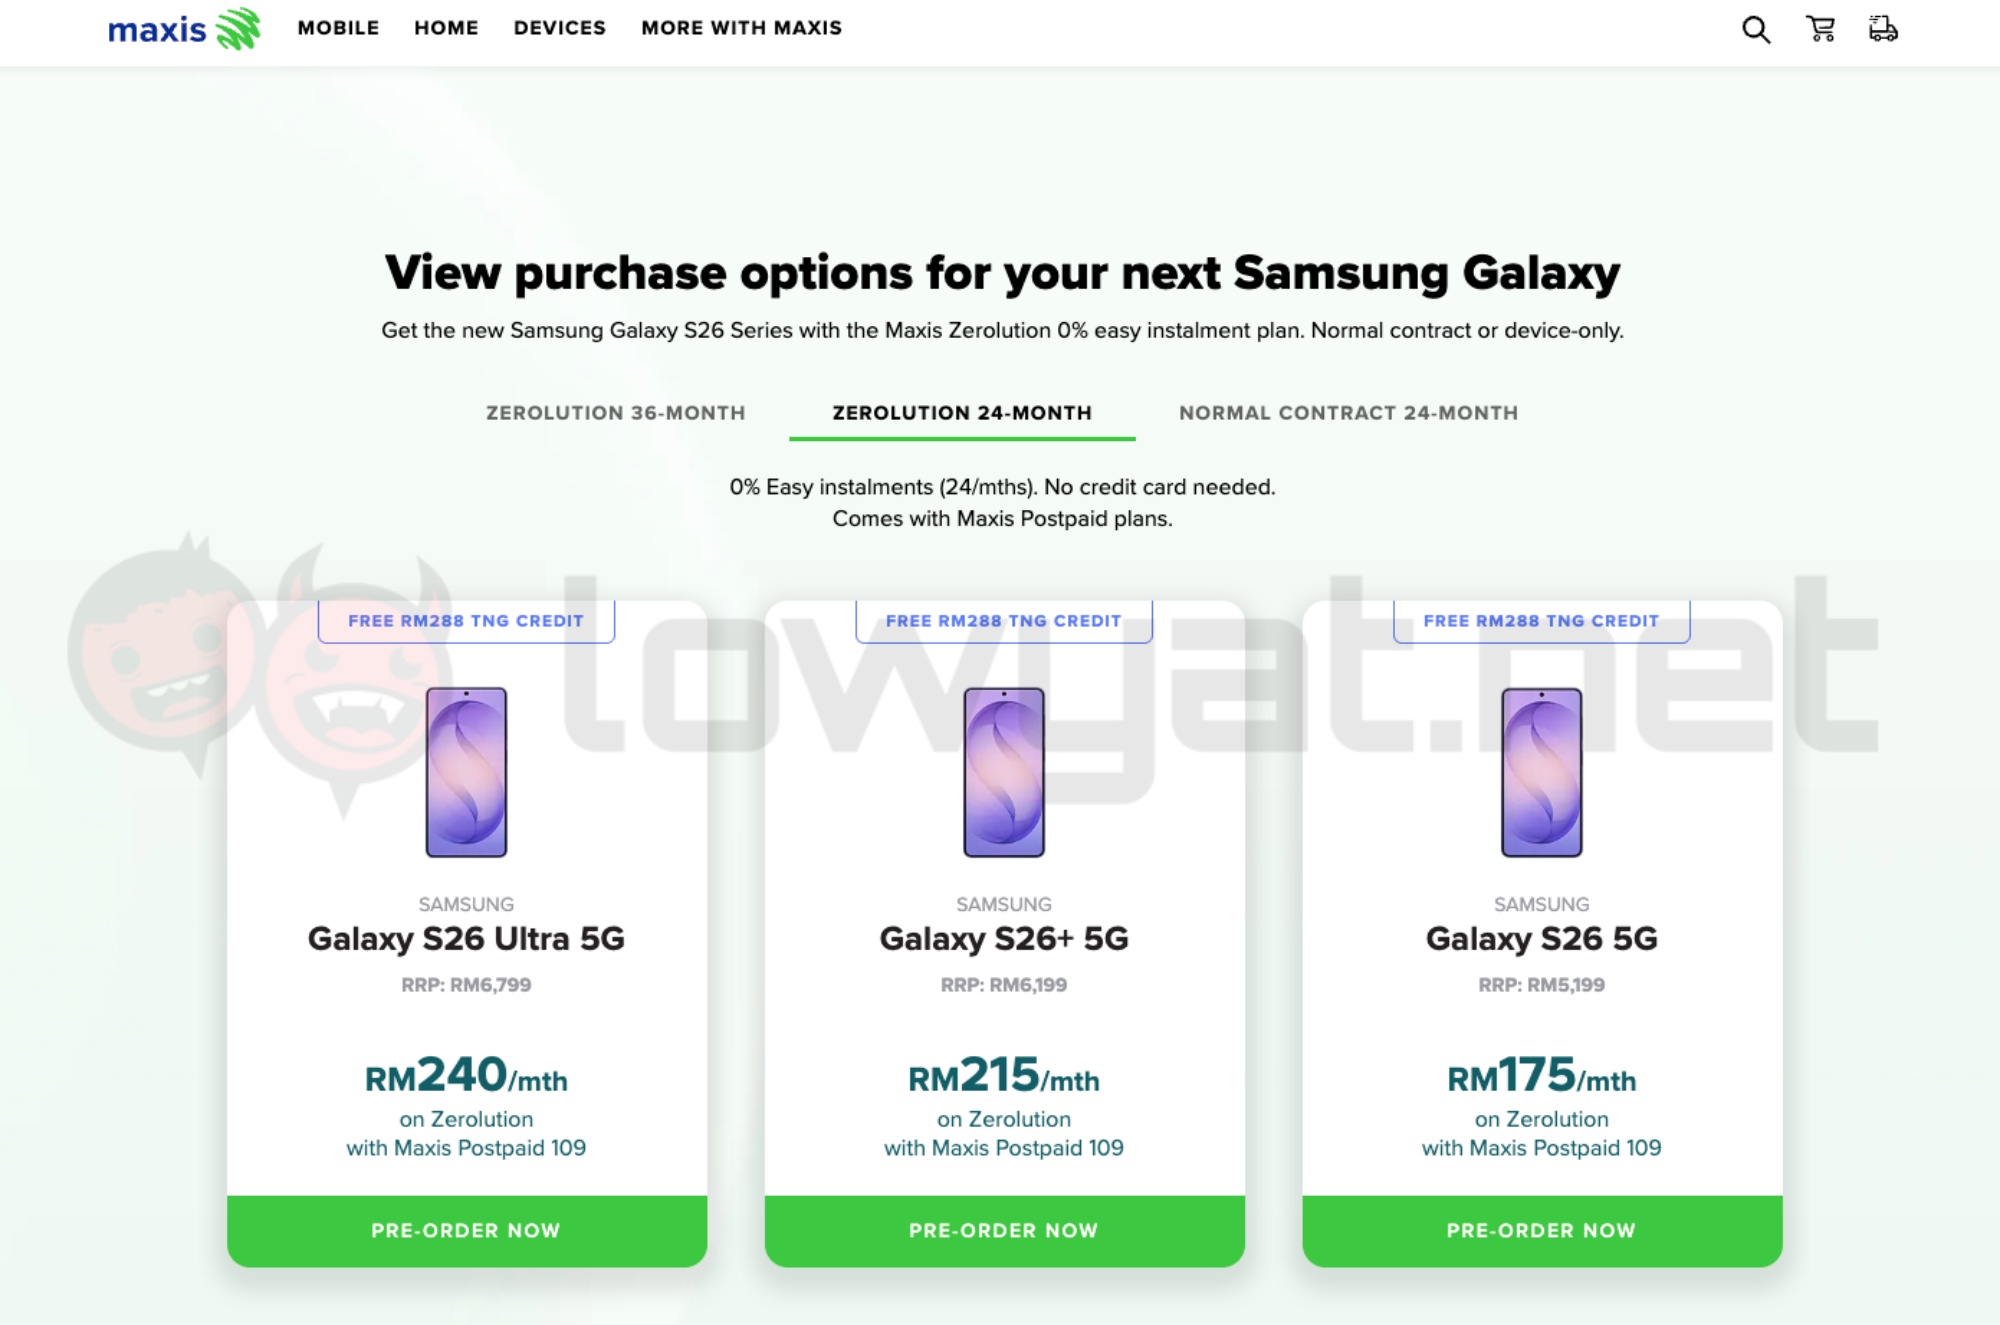
Task: Pre-order the Galaxy S26 Ultra 5G
Action: pos(467,1231)
